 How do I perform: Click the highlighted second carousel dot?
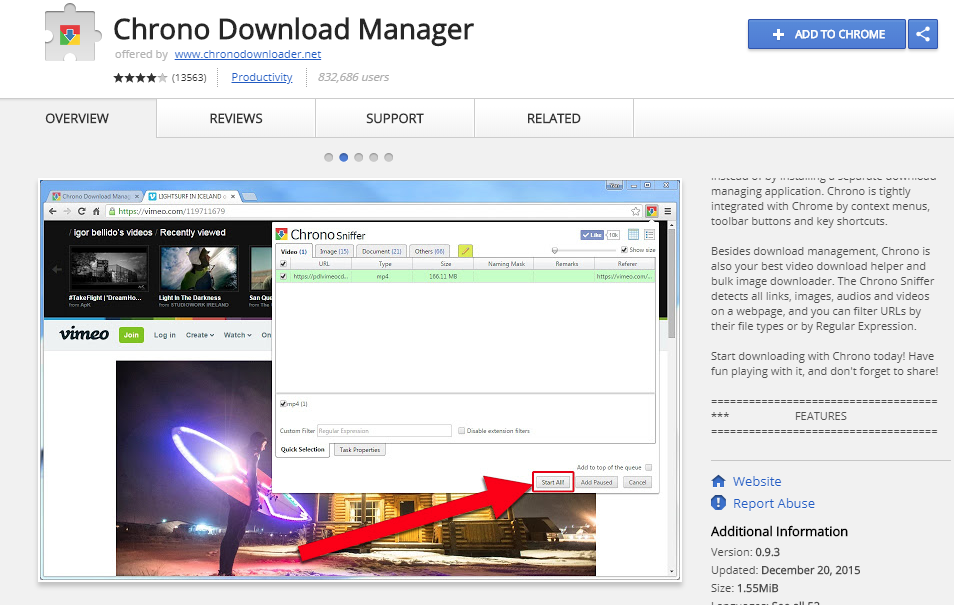click(x=344, y=157)
